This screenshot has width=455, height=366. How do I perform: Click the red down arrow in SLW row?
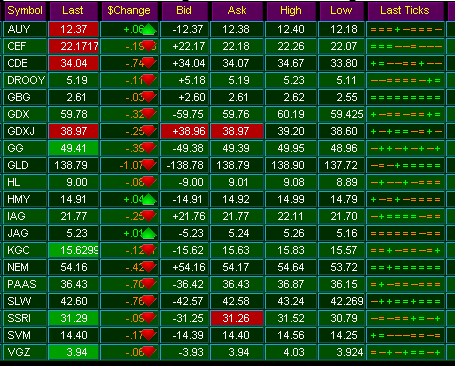tap(149, 301)
